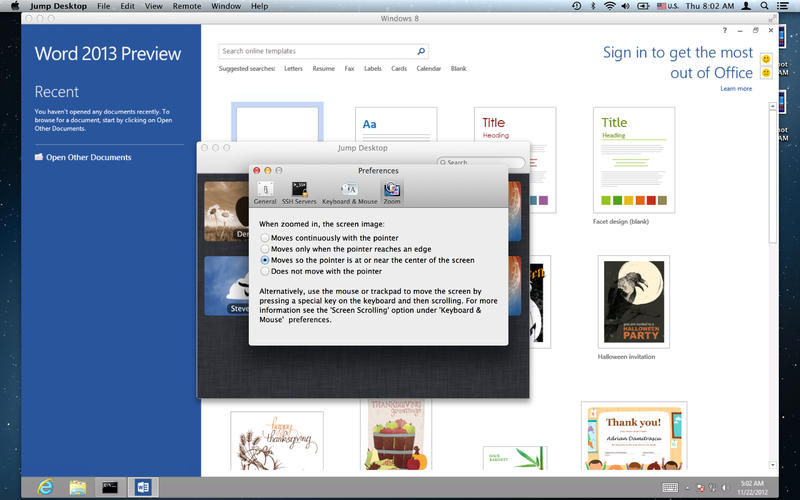The width and height of the screenshot is (800, 500).
Task: Open the Window menu
Action: tap(226, 6)
